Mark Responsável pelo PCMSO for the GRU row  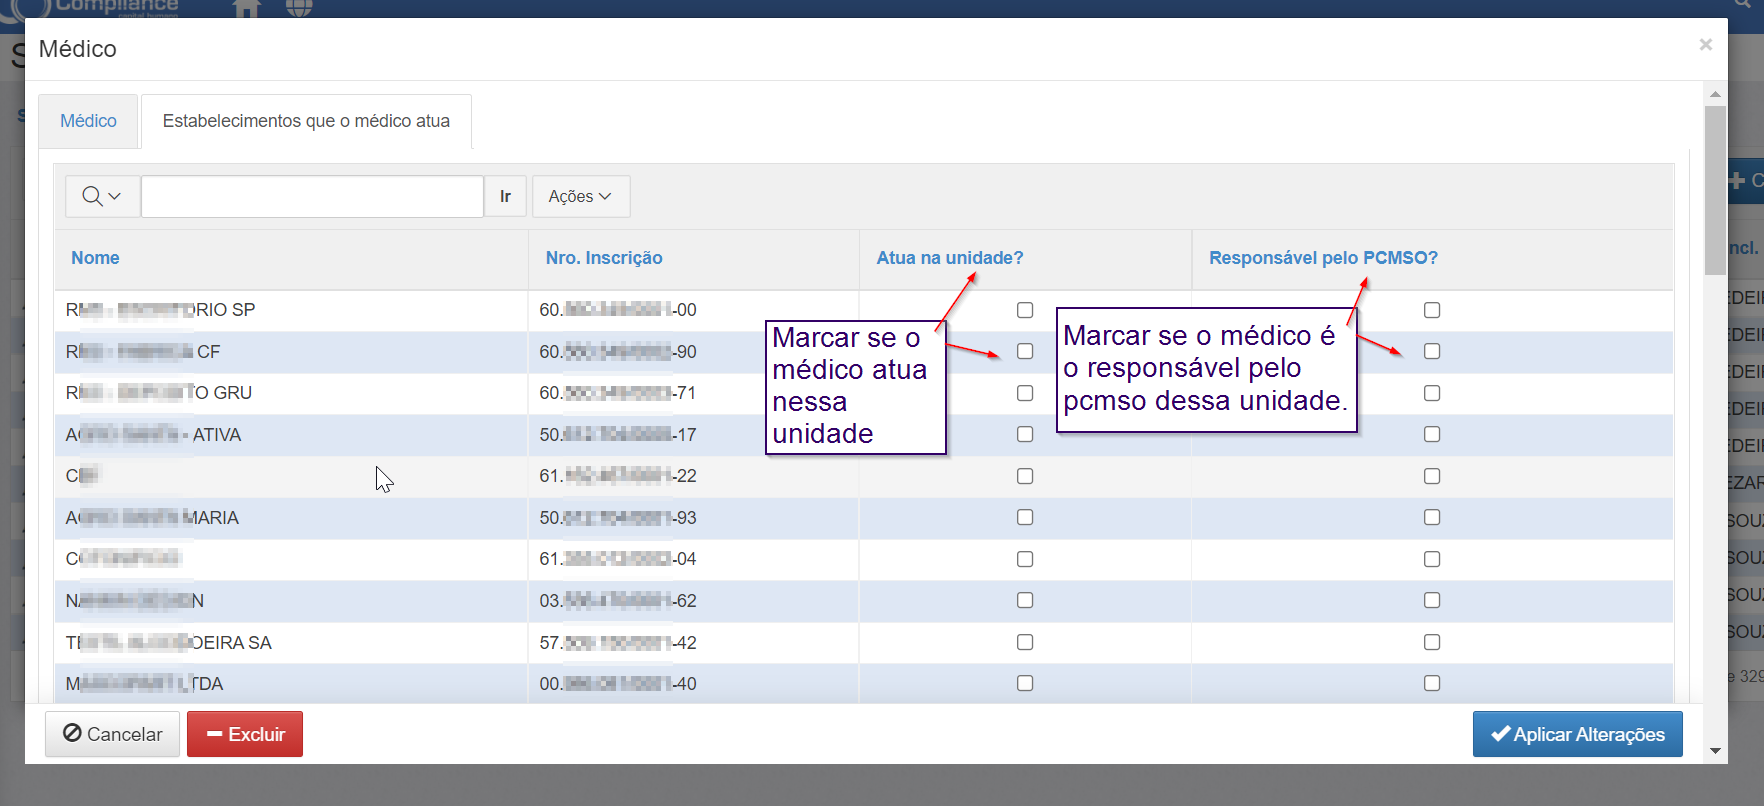[x=1432, y=393]
